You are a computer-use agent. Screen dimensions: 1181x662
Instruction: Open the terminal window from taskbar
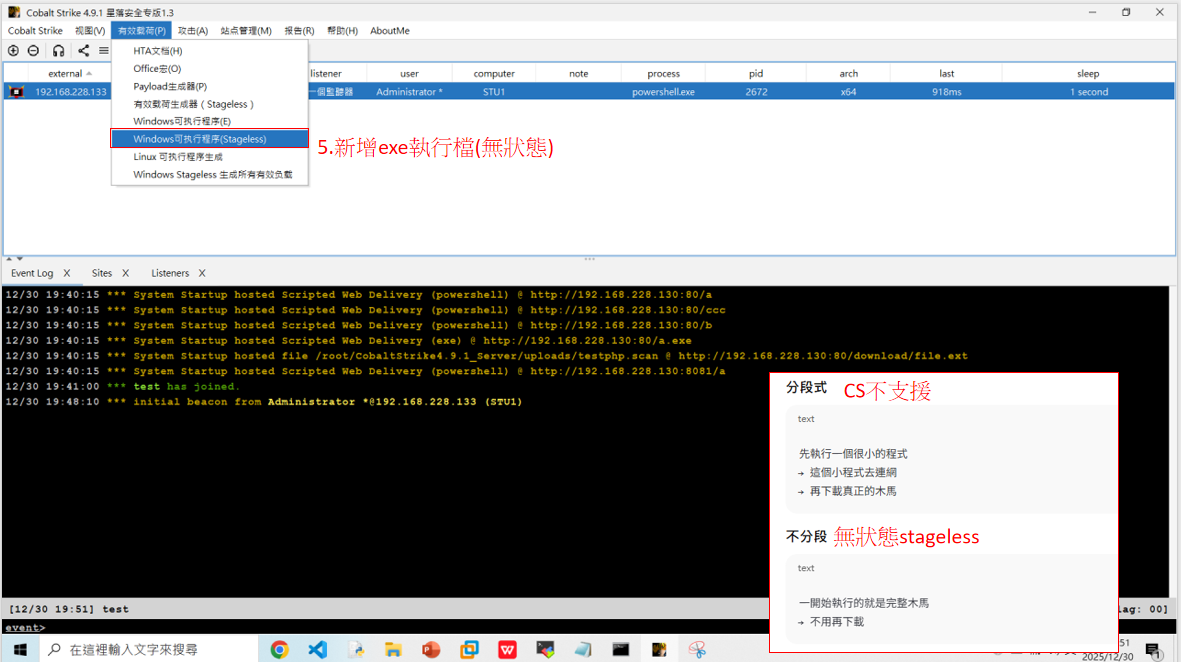(621, 649)
